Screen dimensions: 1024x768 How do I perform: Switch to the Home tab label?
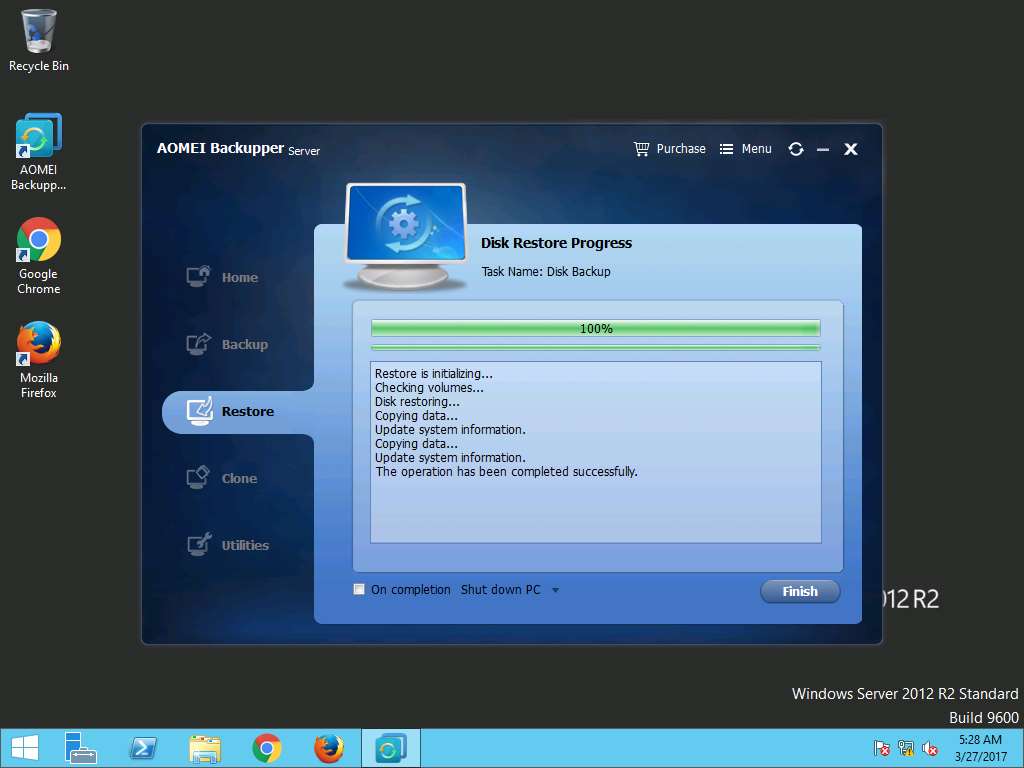point(240,278)
